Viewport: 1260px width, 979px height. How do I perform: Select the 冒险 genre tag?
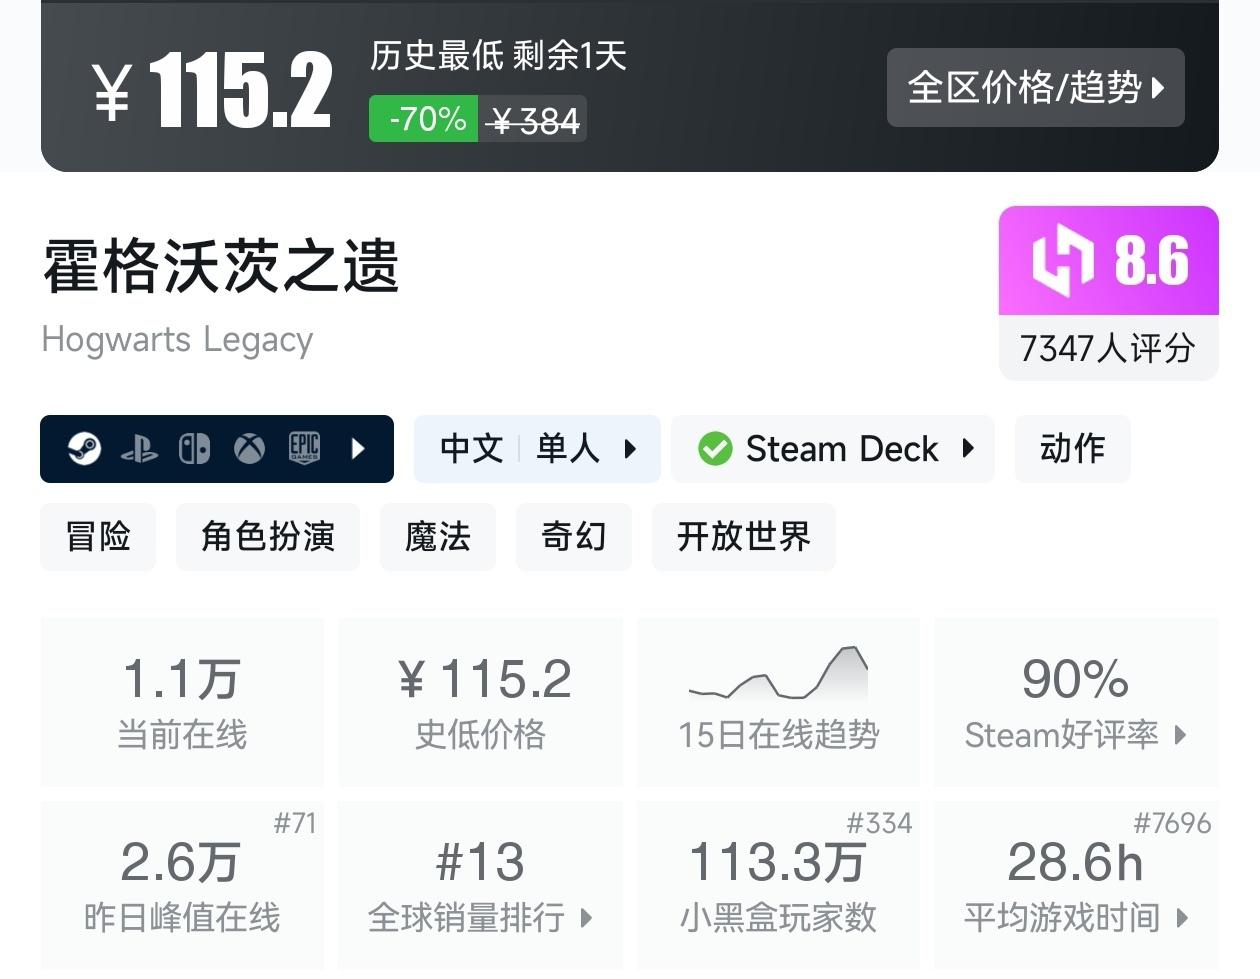click(x=98, y=537)
